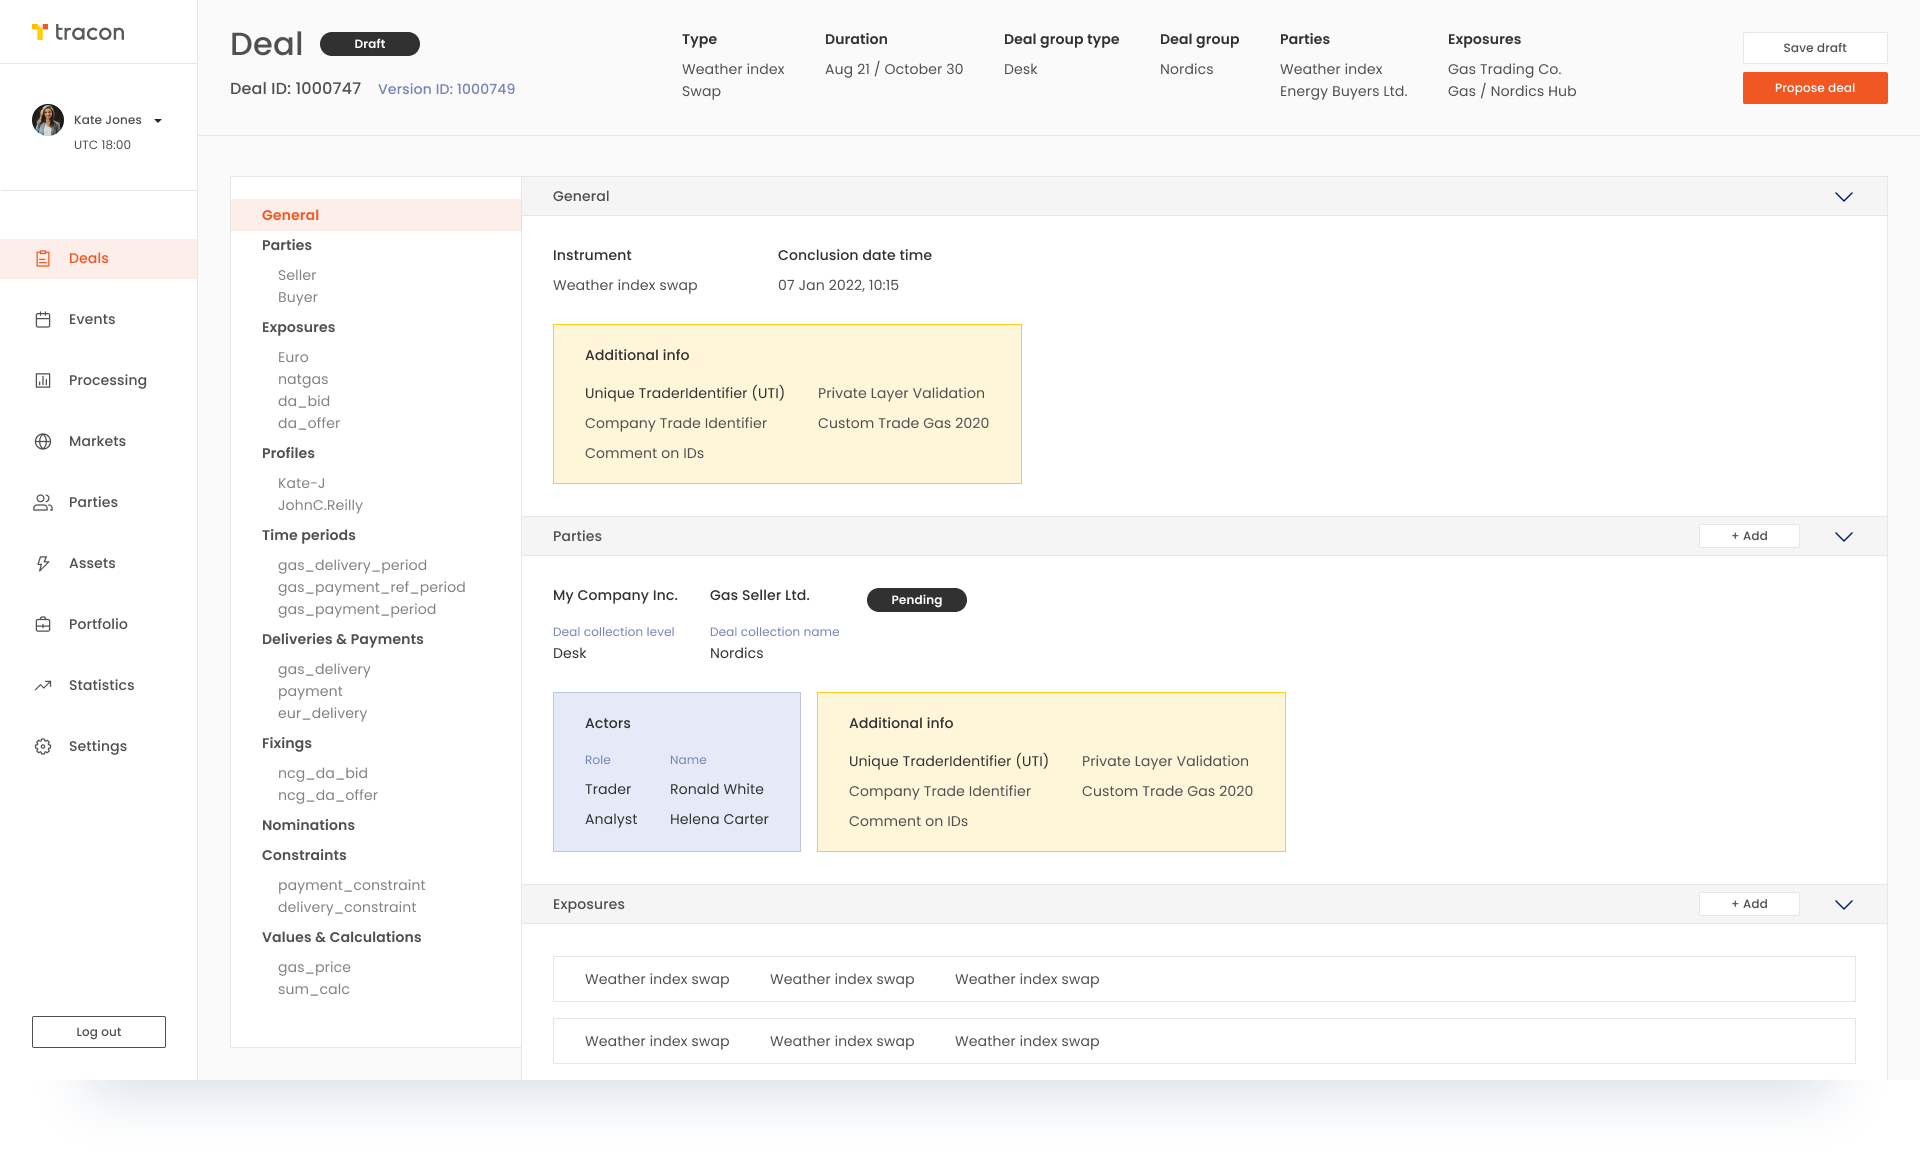The width and height of the screenshot is (1920, 1160).
Task: Collapse the Exposures section chevron
Action: coord(1843,905)
